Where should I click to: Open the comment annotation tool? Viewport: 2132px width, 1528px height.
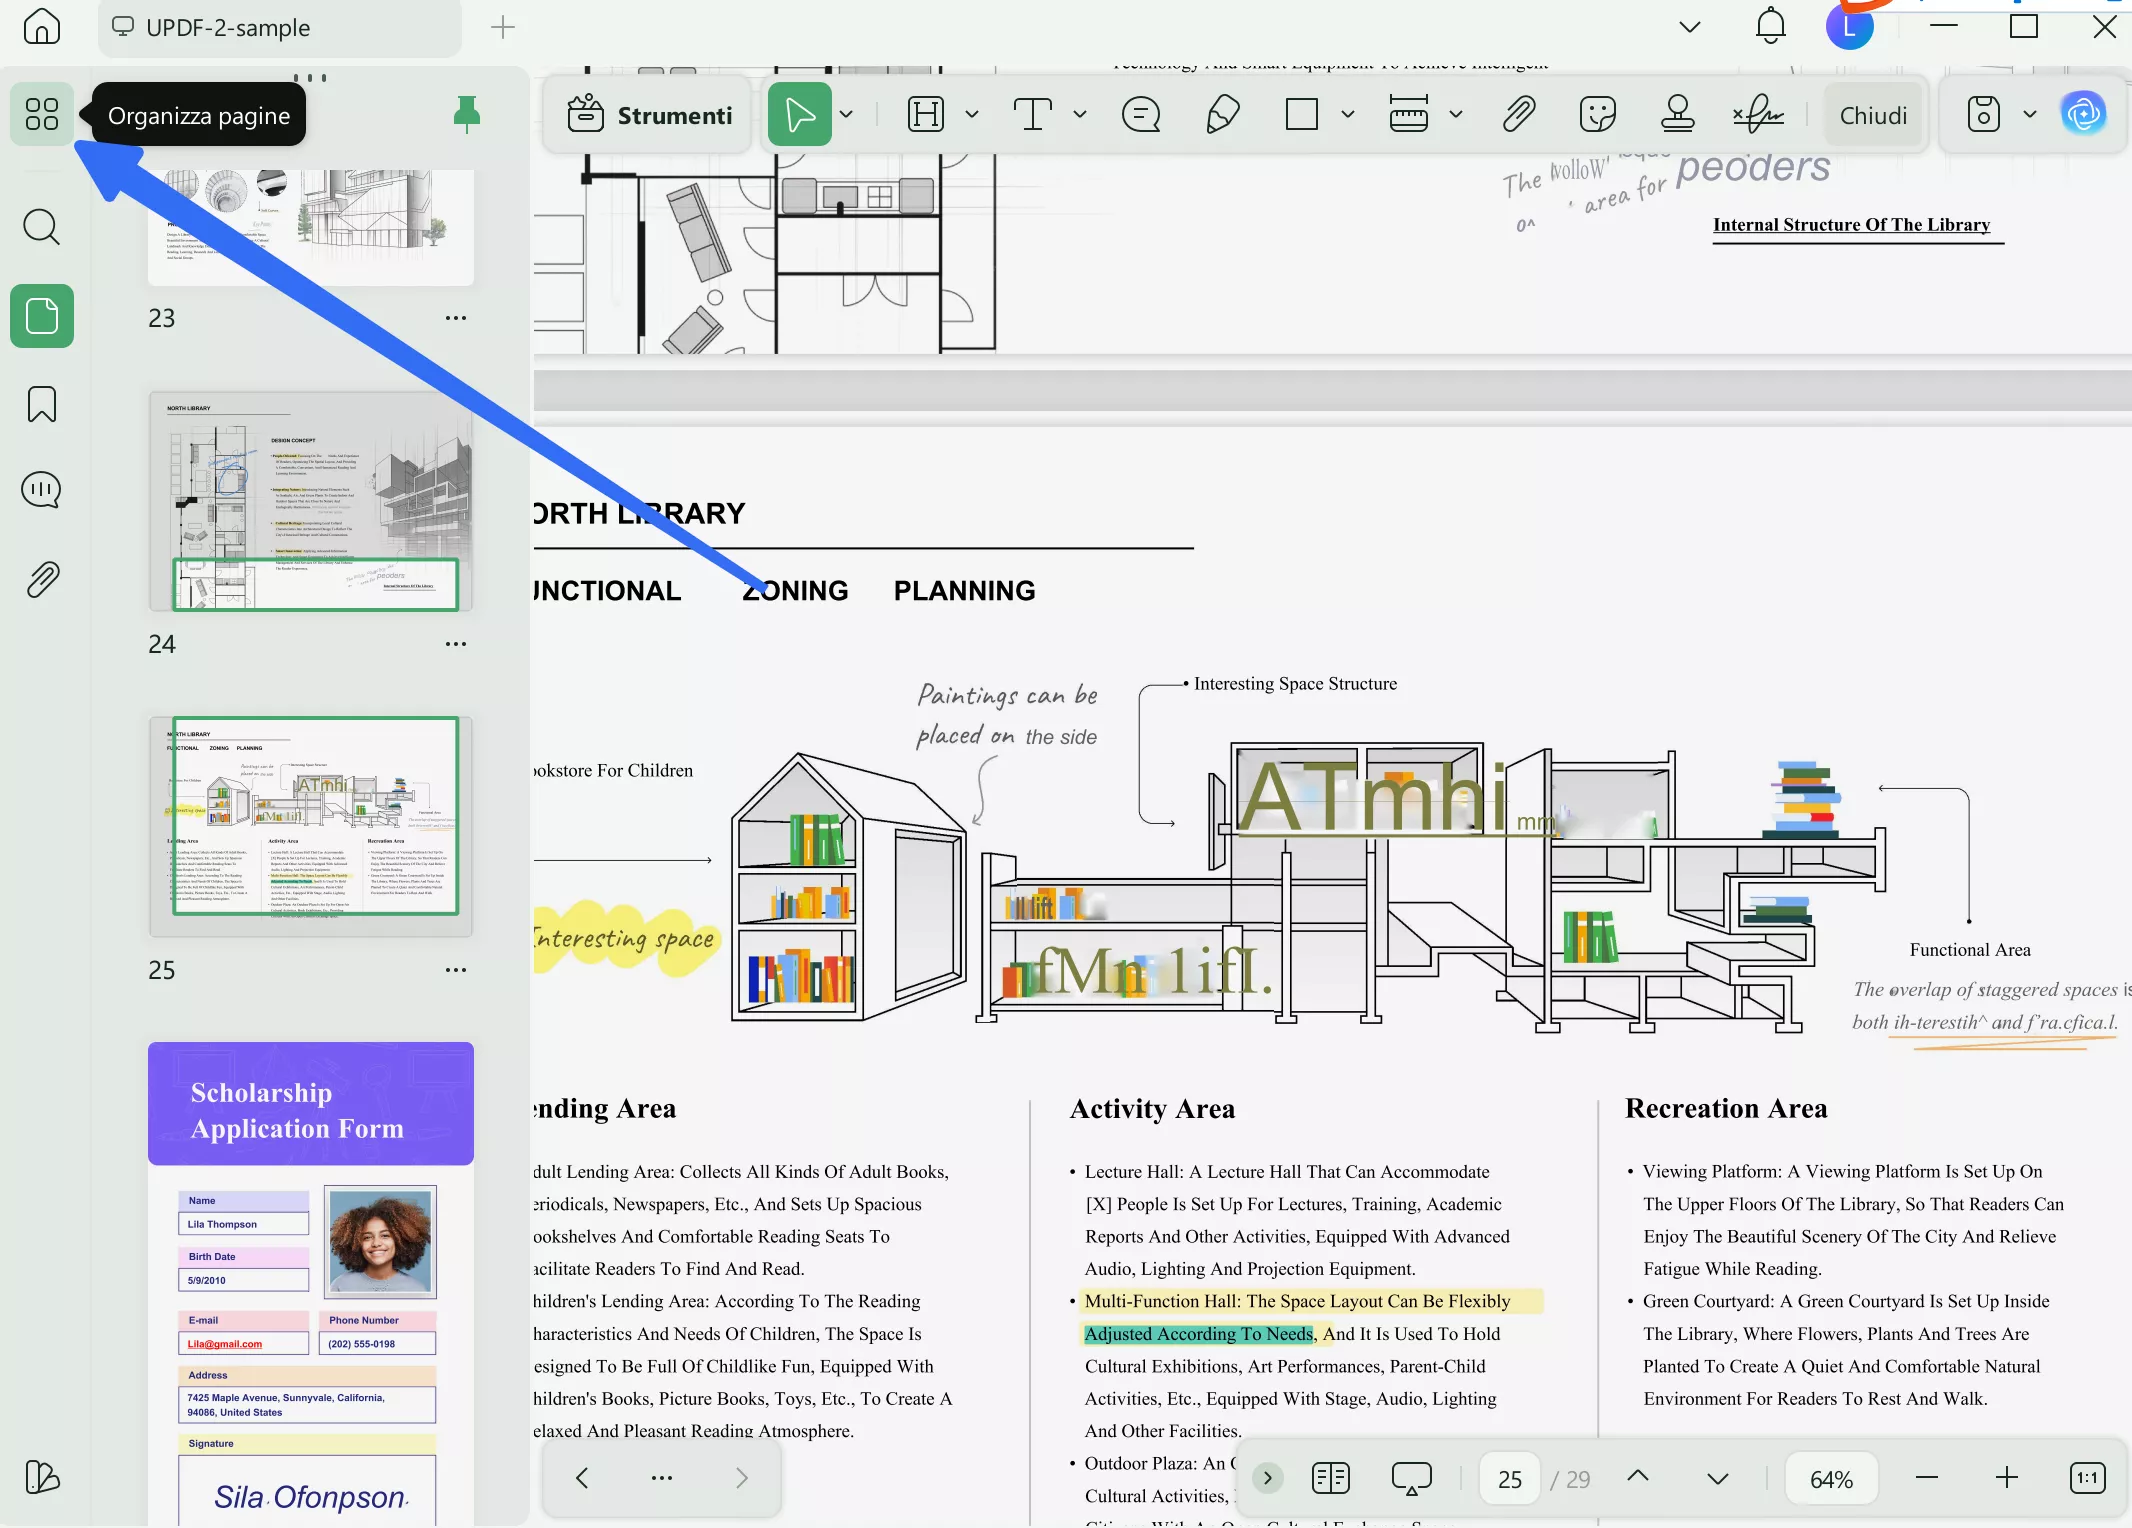coord(1140,114)
